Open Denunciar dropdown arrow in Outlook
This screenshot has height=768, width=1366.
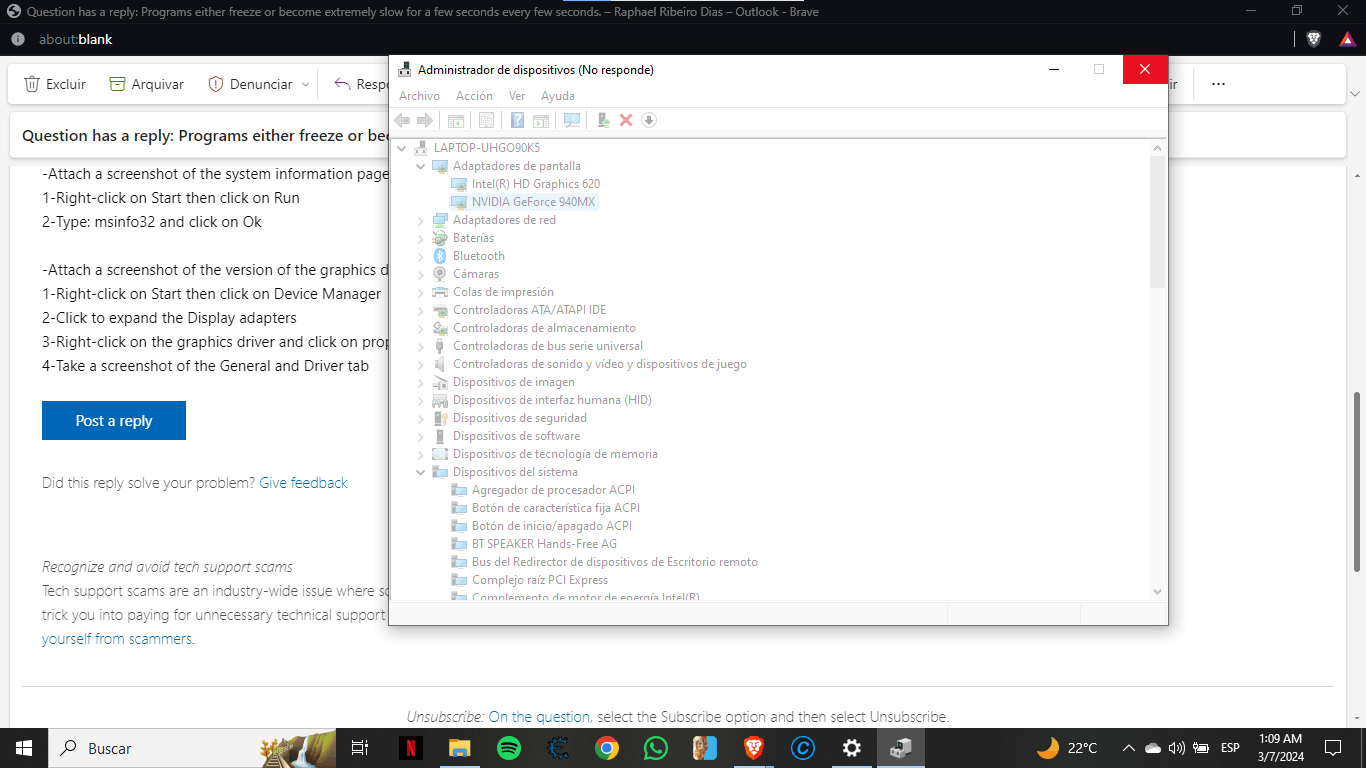pos(305,85)
